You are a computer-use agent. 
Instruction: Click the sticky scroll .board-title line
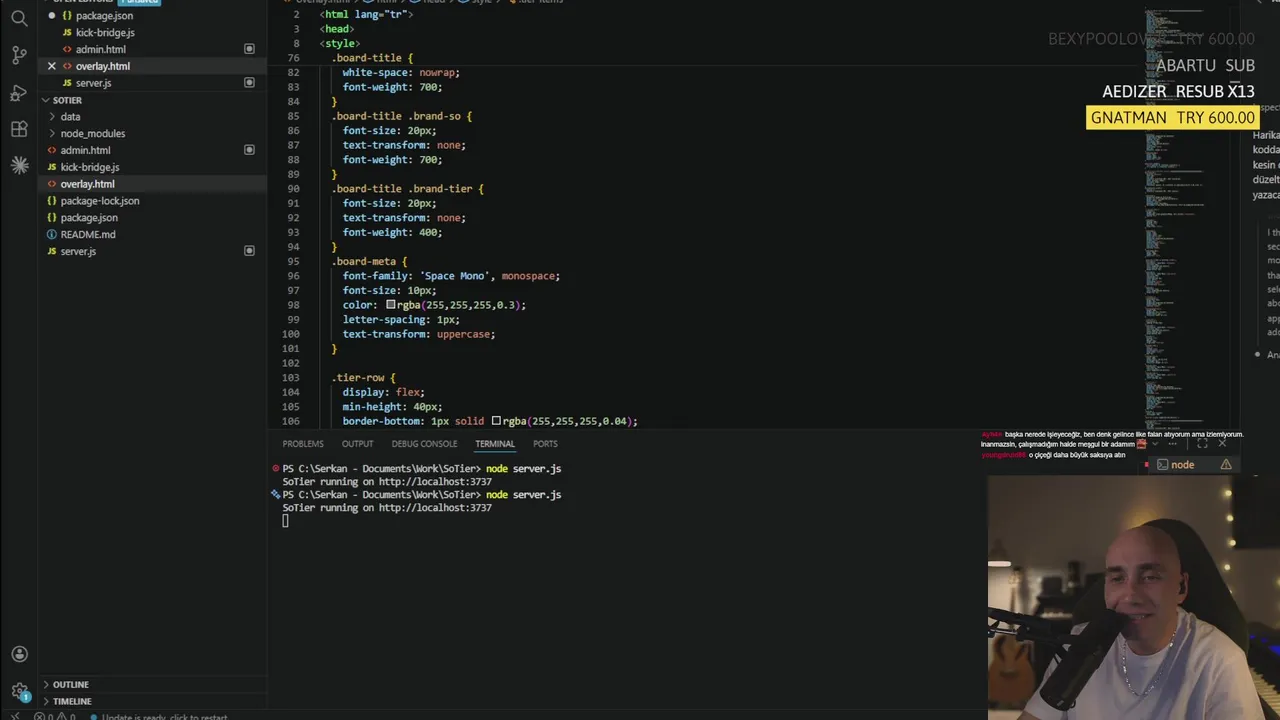click(x=374, y=58)
